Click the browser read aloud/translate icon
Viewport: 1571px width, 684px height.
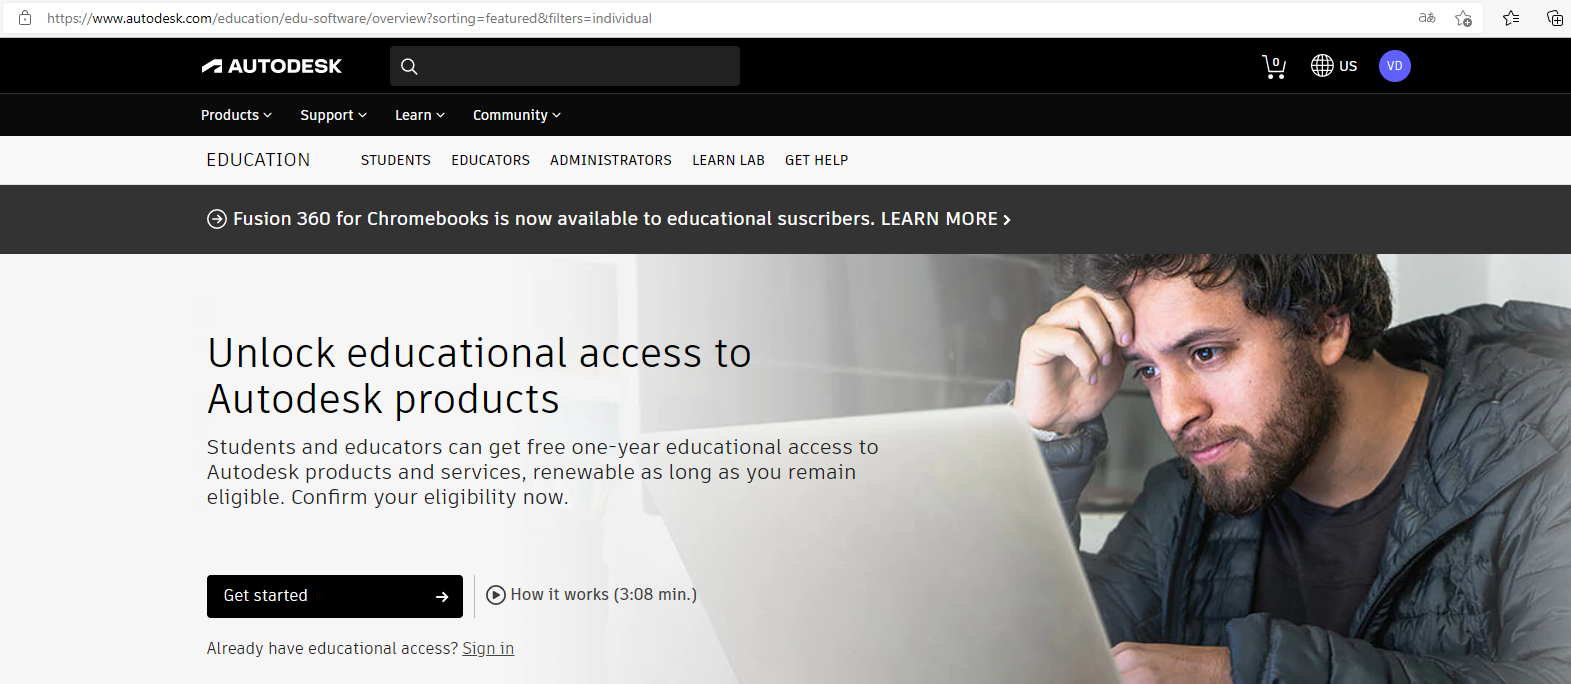[x=1427, y=18]
